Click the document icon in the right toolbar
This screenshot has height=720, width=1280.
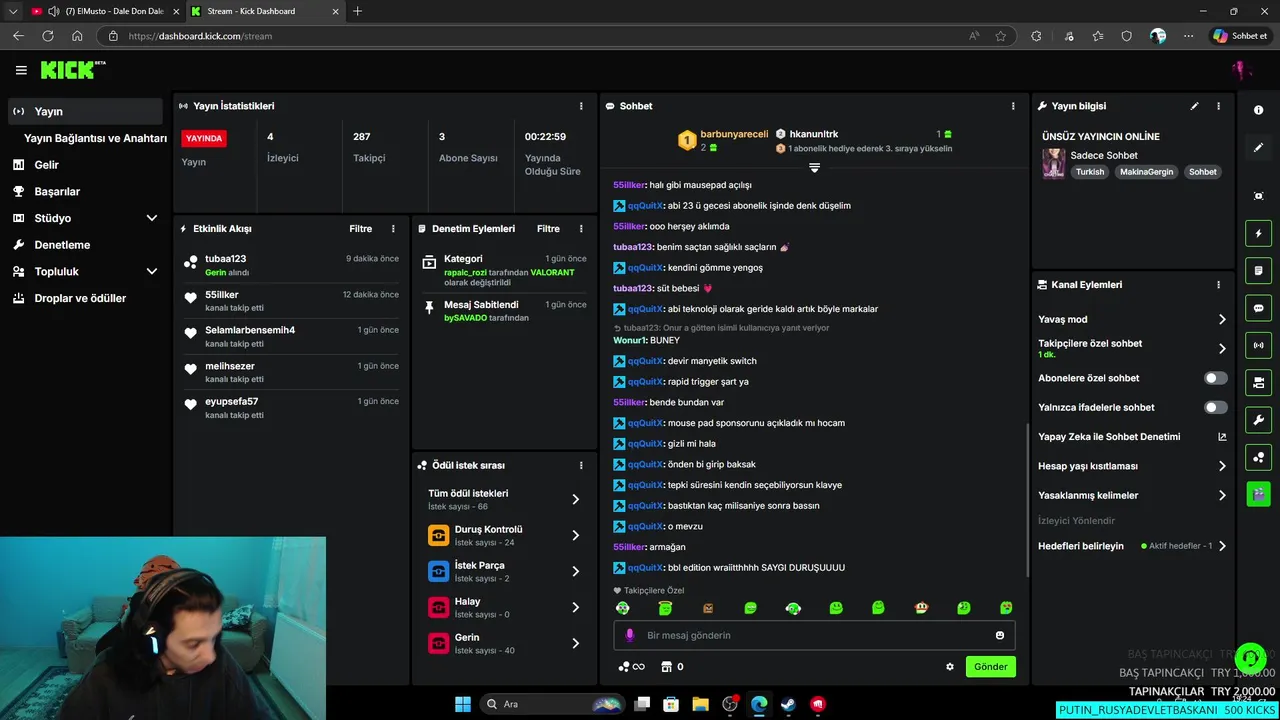pos(1258,271)
